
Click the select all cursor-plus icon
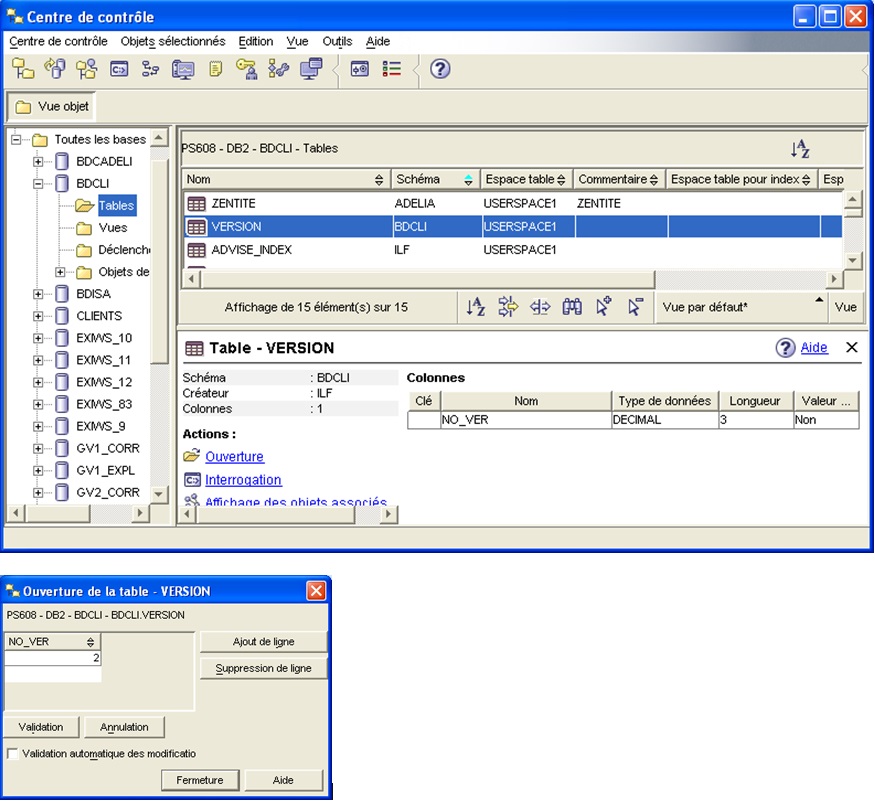coord(604,307)
